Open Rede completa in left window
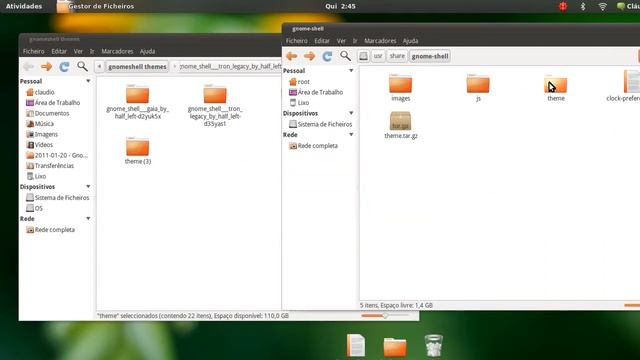Image resolution: width=640 pixels, height=360 pixels. point(50,230)
